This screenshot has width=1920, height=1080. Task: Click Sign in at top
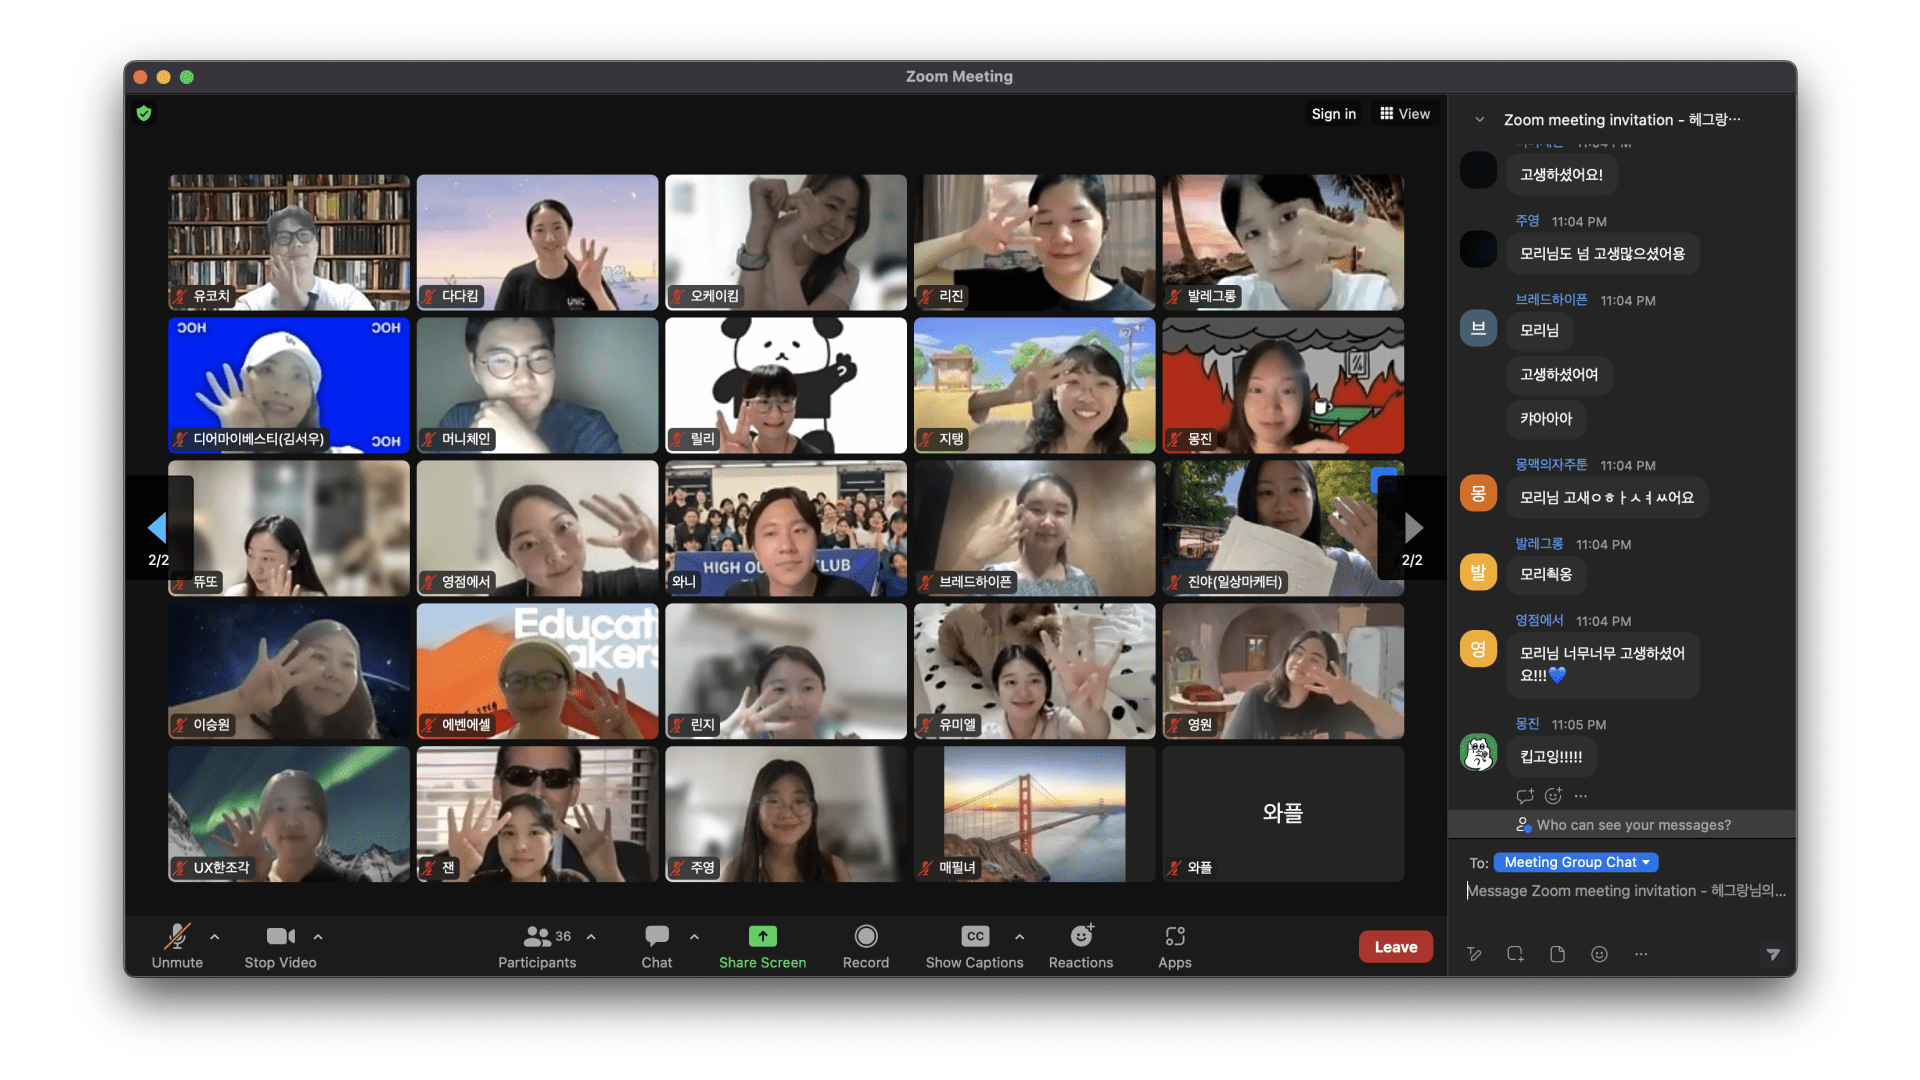pyautogui.click(x=1333, y=114)
